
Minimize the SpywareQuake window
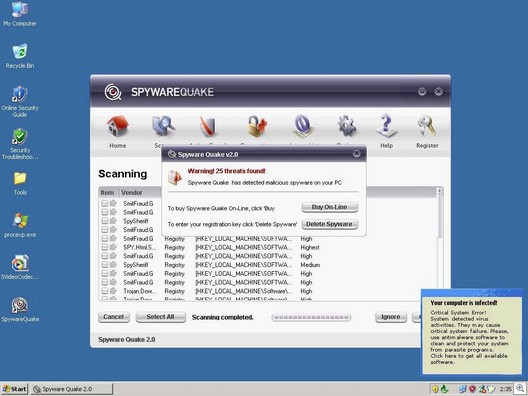coord(422,91)
